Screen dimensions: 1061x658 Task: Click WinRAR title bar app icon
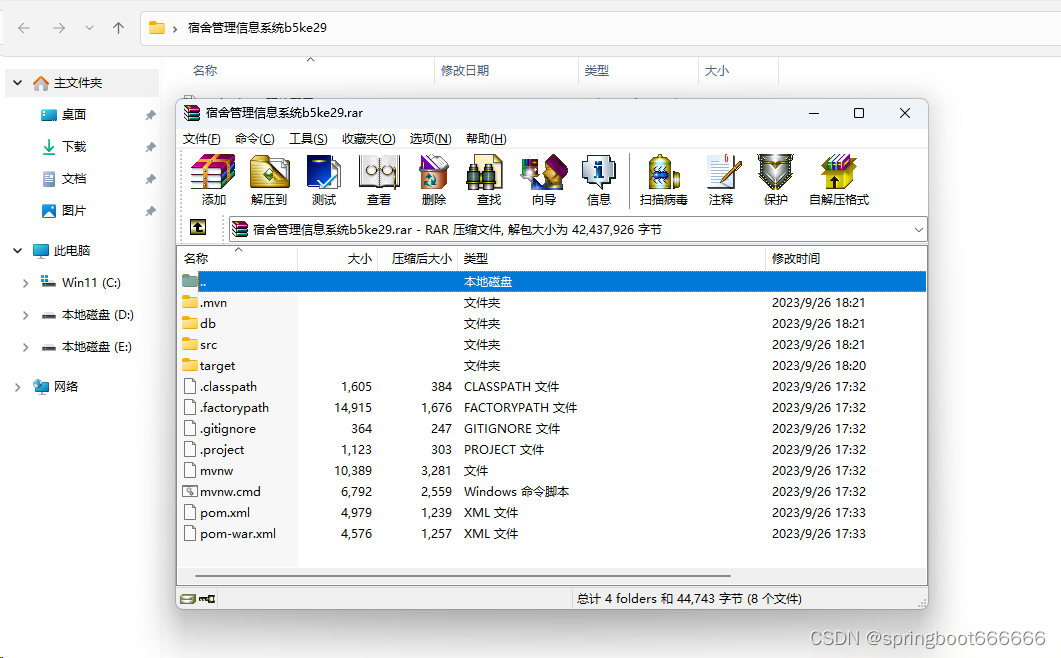pyautogui.click(x=191, y=113)
